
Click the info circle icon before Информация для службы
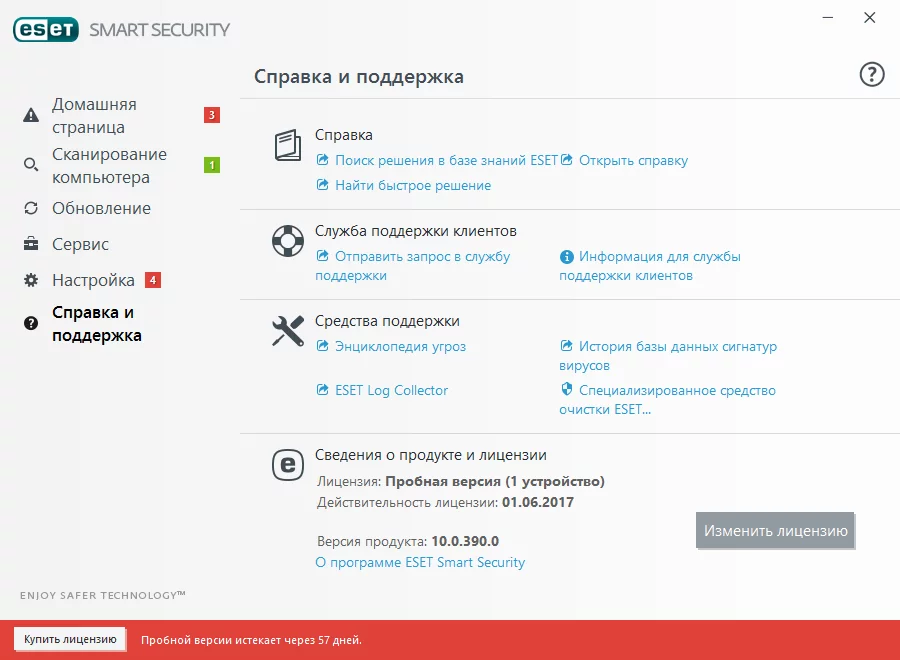point(567,257)
